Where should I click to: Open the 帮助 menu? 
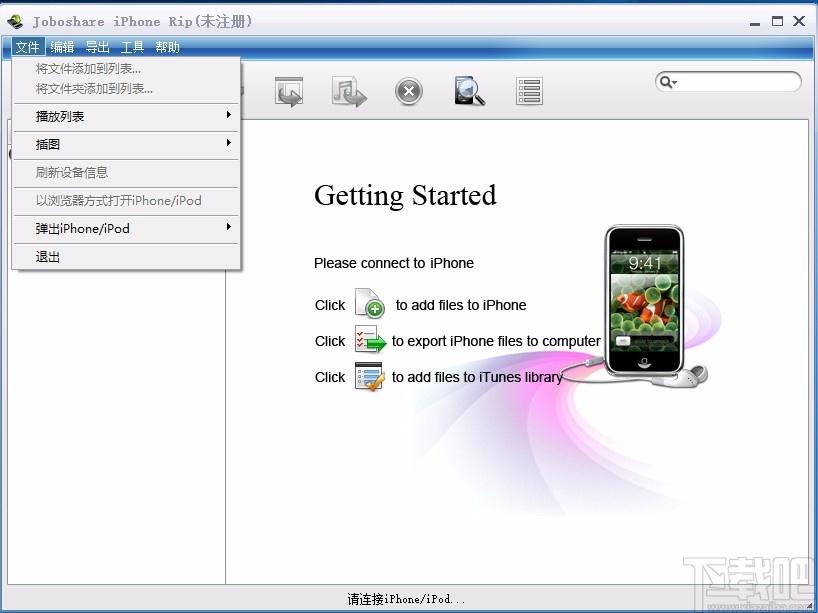(167, 47)
